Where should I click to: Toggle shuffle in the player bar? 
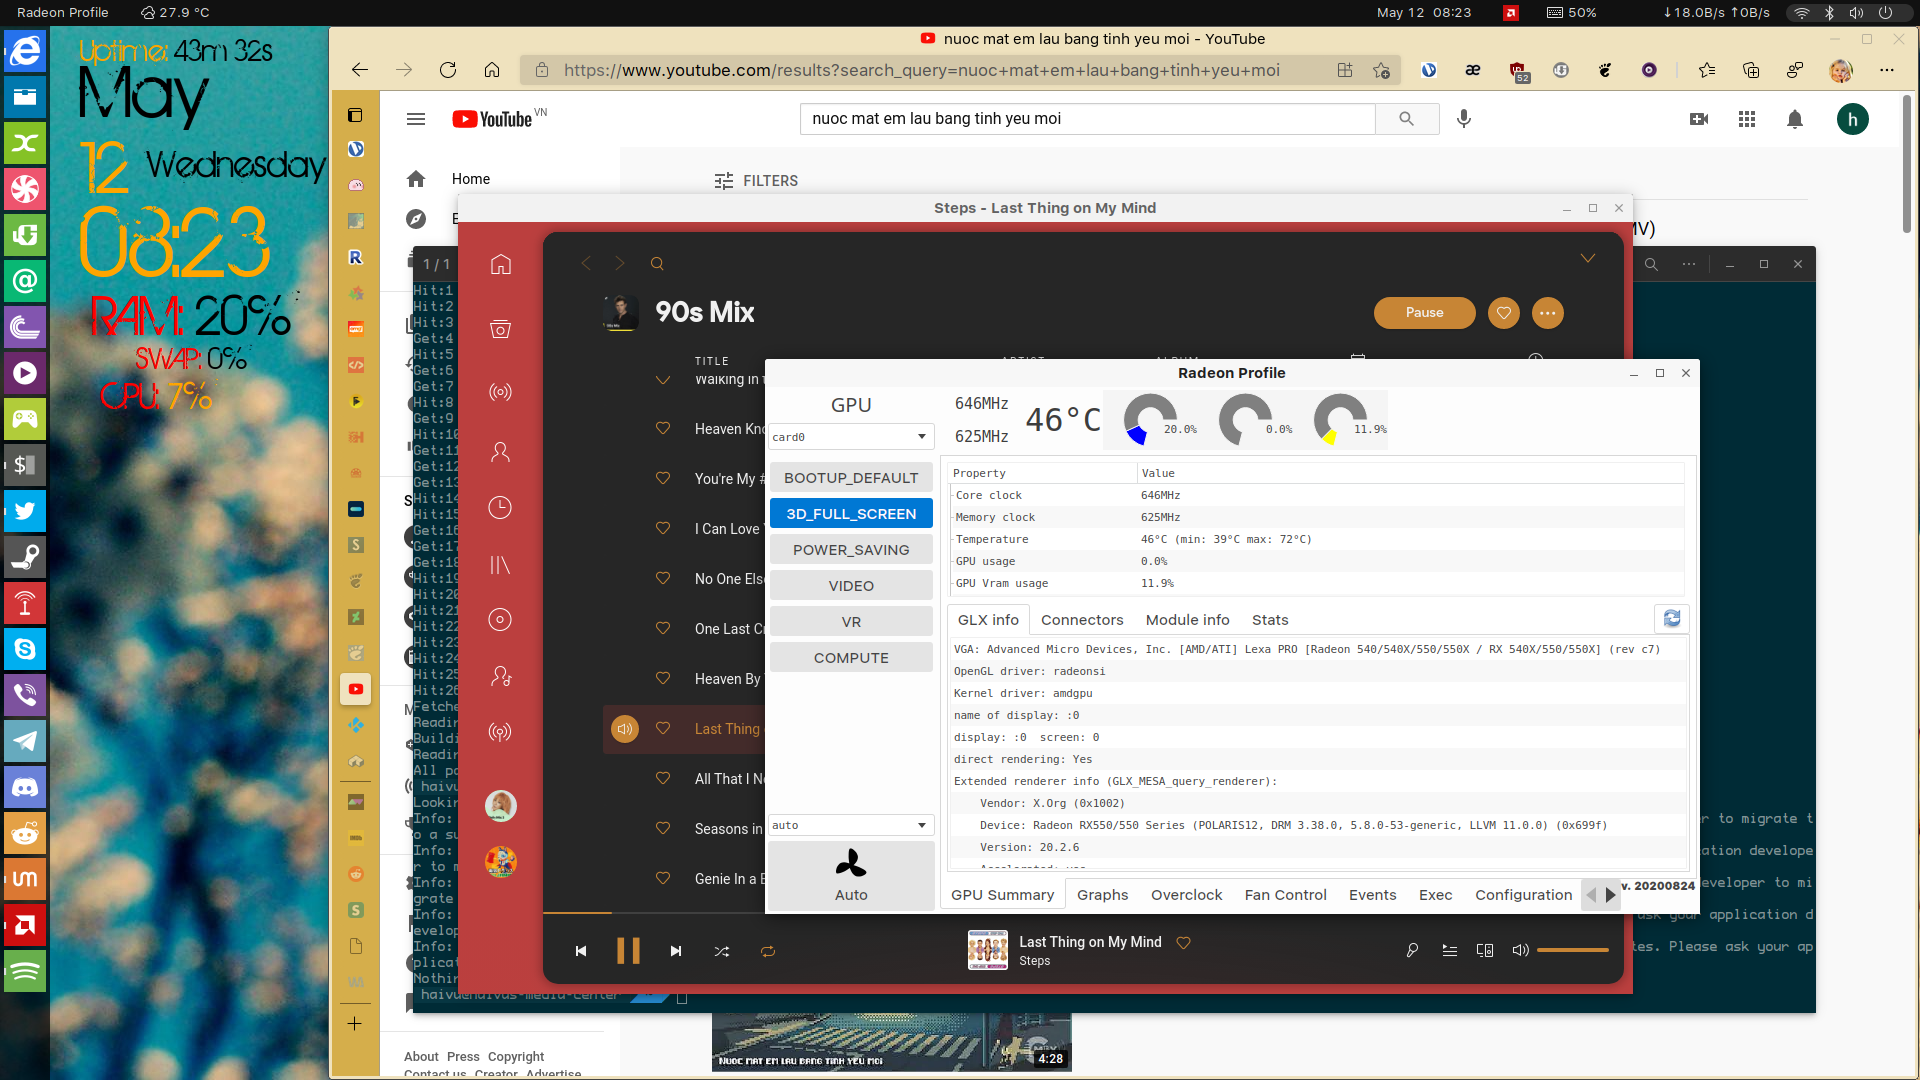(722, 951)
